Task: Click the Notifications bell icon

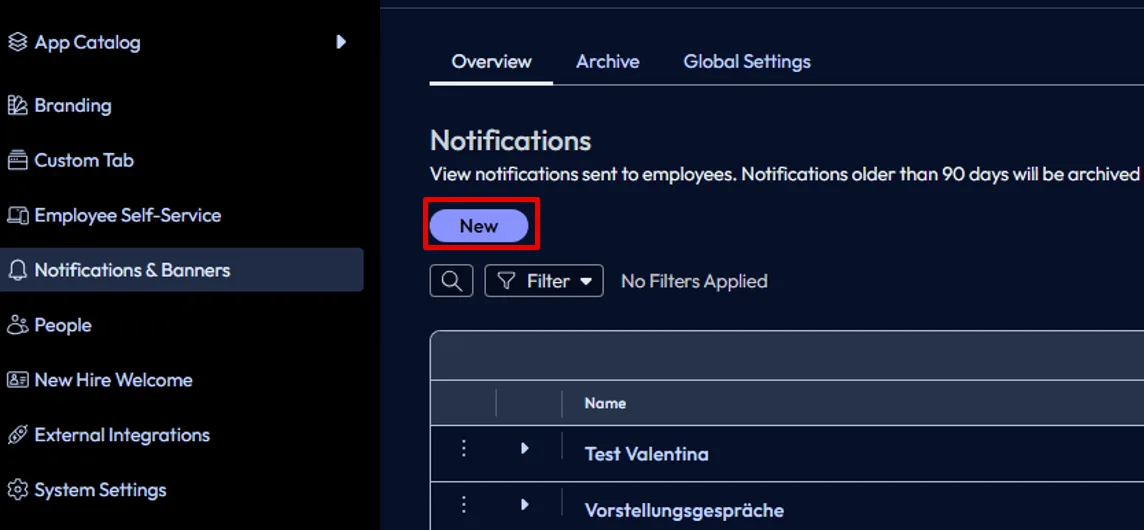Action: click(x=18, y=270)
